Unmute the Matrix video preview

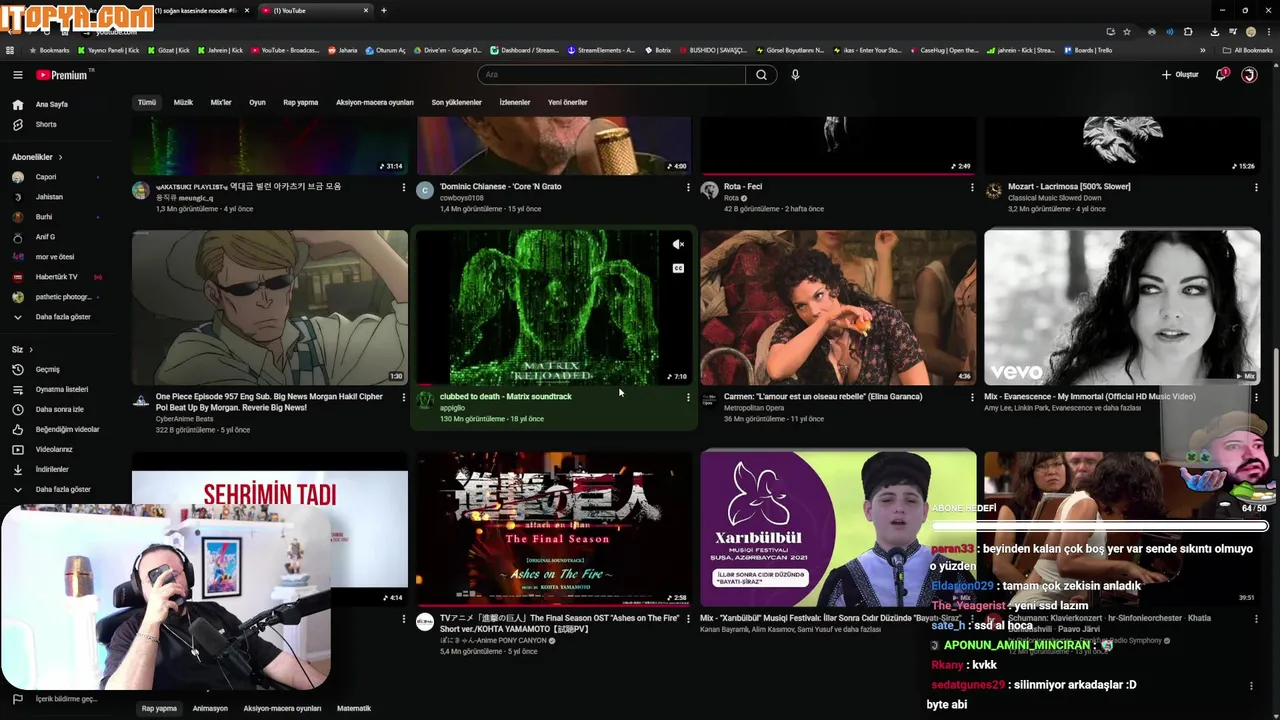click(x=678, y=245)
